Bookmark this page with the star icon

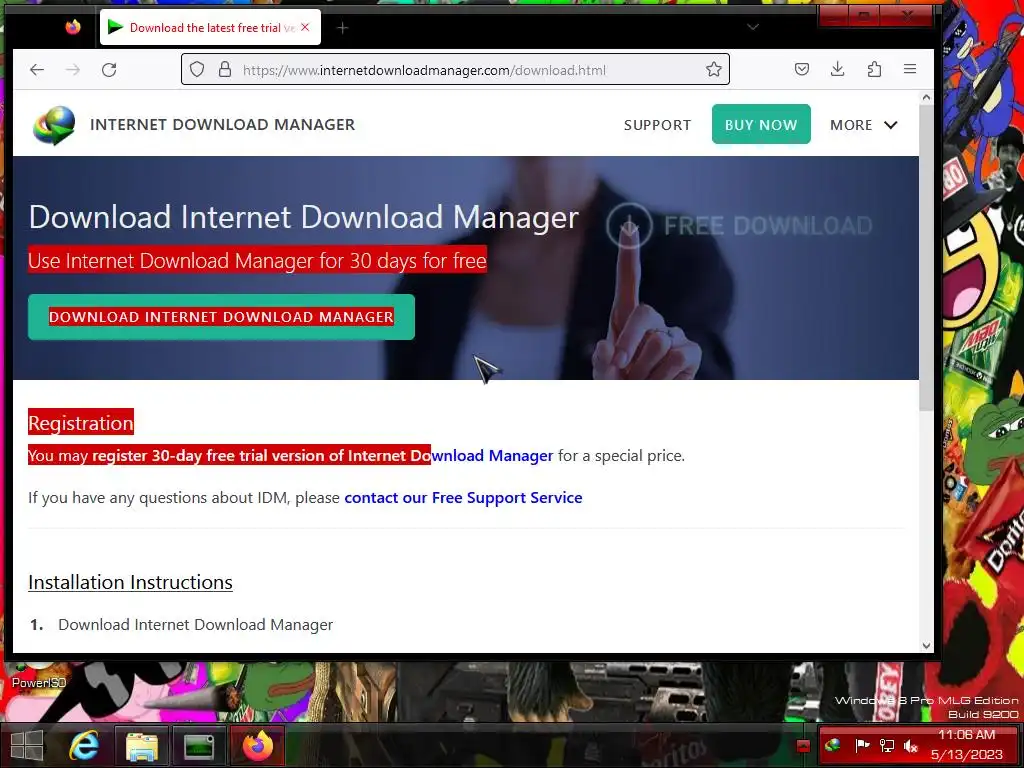tap(714, 69)
